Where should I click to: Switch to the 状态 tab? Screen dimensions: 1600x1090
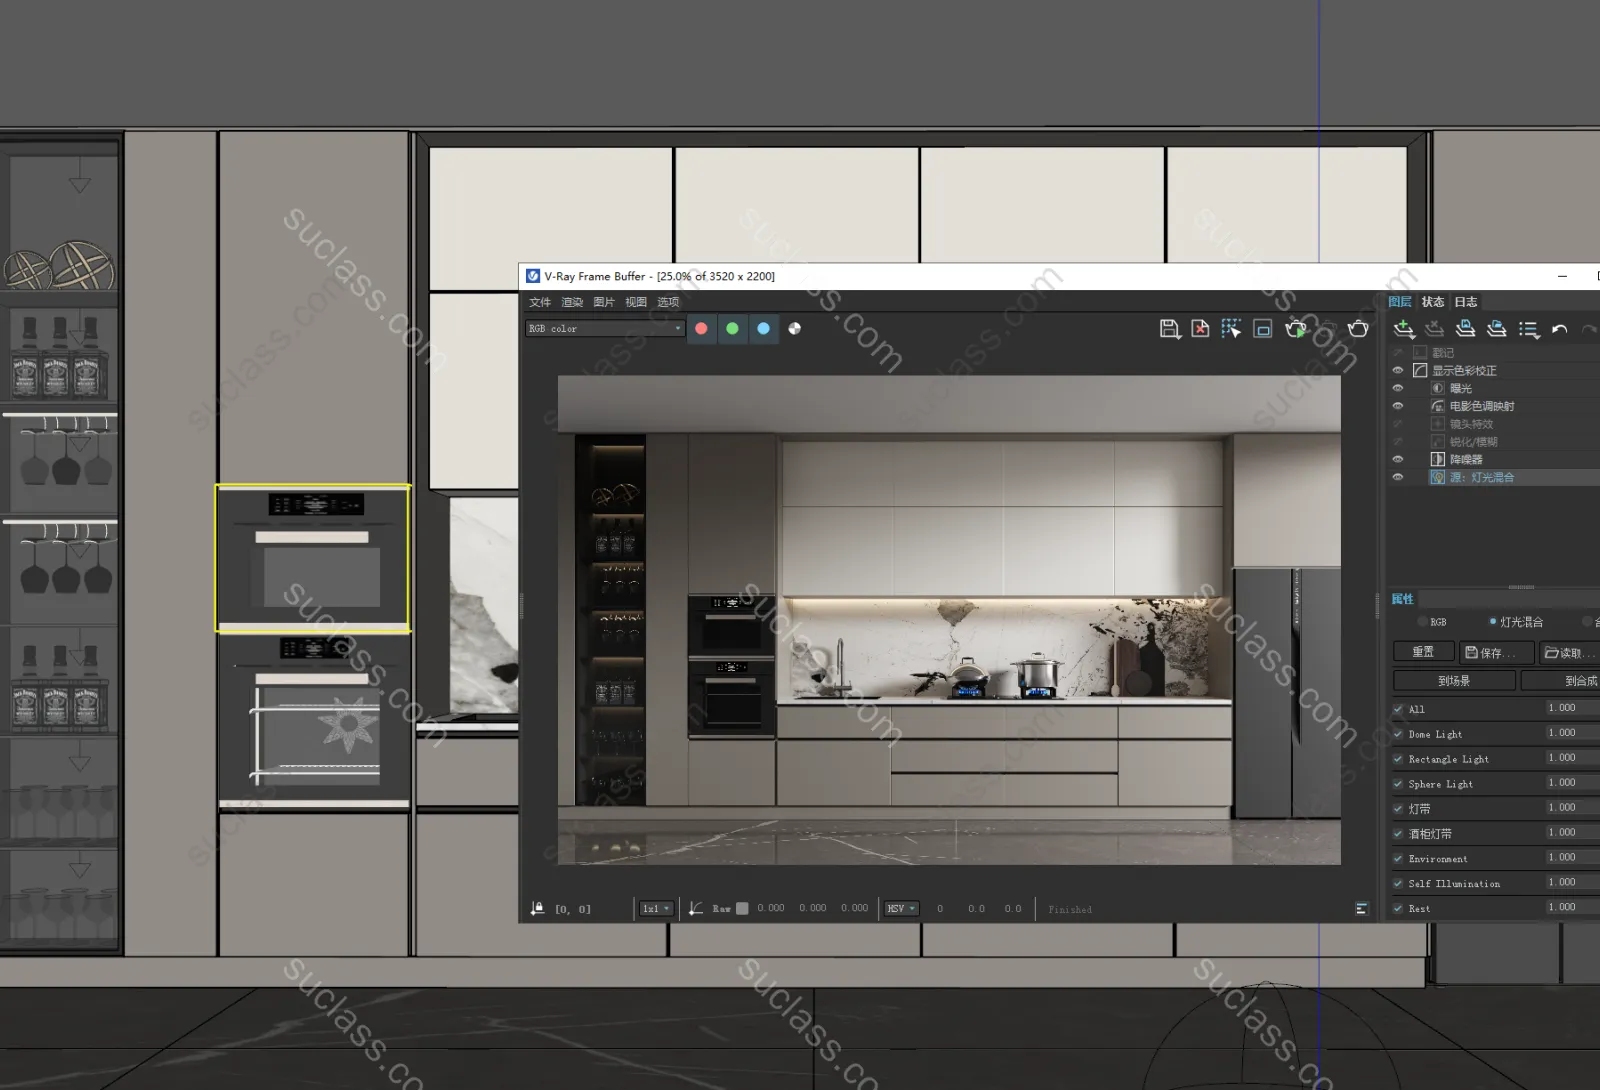click(1433, 302)
